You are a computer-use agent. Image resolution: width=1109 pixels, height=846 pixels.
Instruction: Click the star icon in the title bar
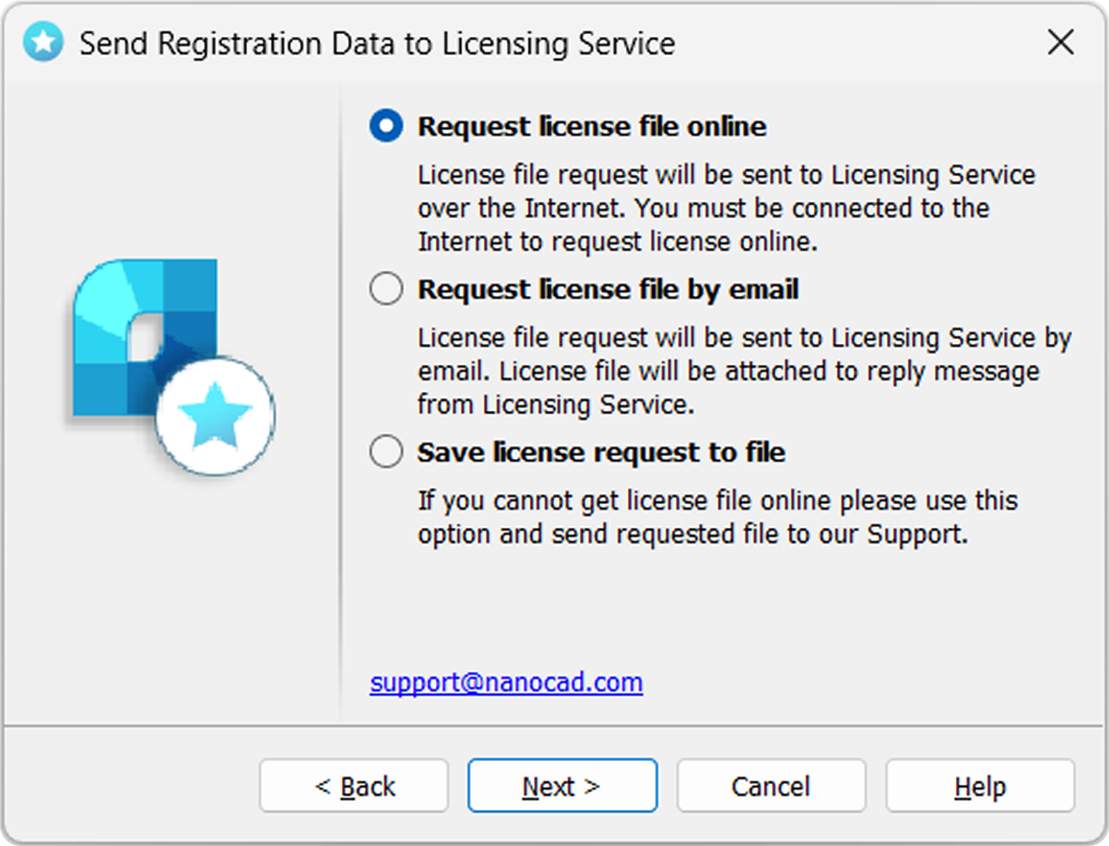[43, 42]
